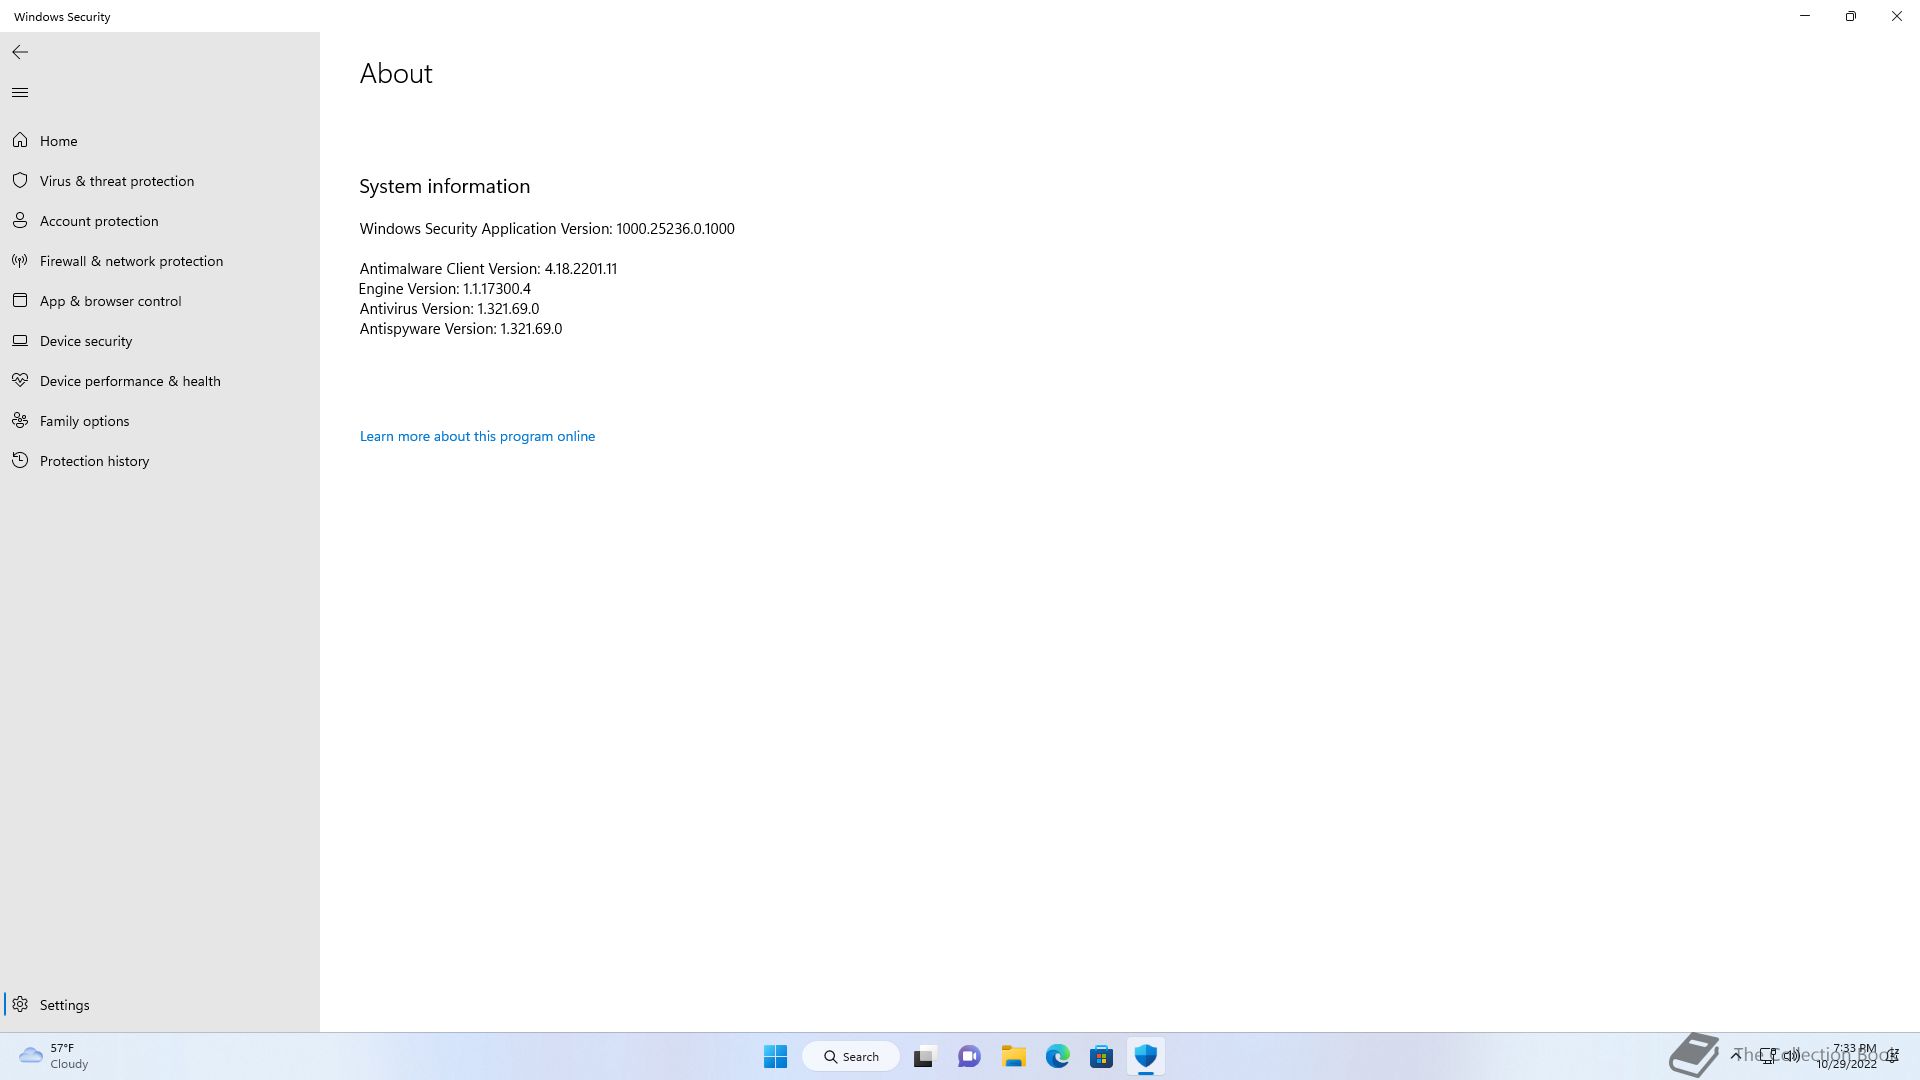Click Windows Security taskbar icon
Image resolution: width=1920 pixels, height=1080 pixels.
coord(1146,1056)
